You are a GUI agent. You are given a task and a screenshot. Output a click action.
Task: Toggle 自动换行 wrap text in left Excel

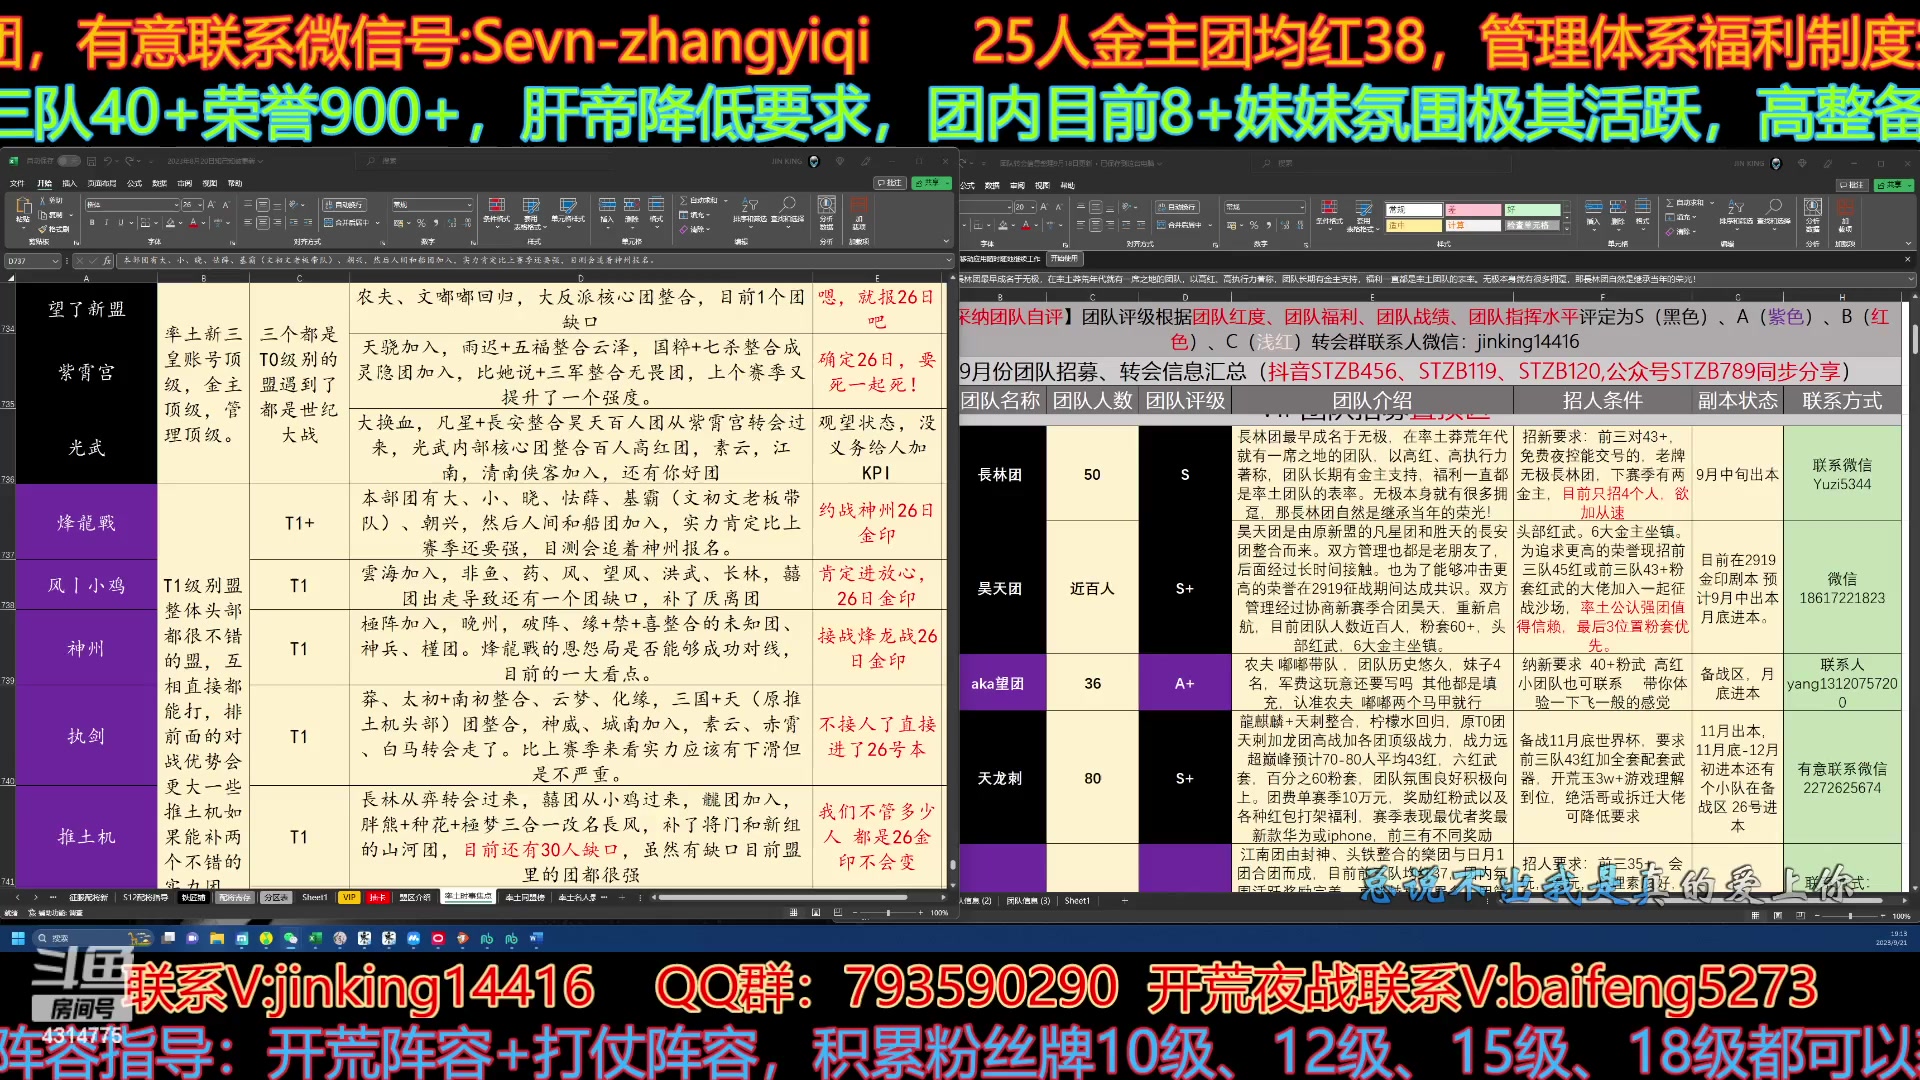(344, 205)
